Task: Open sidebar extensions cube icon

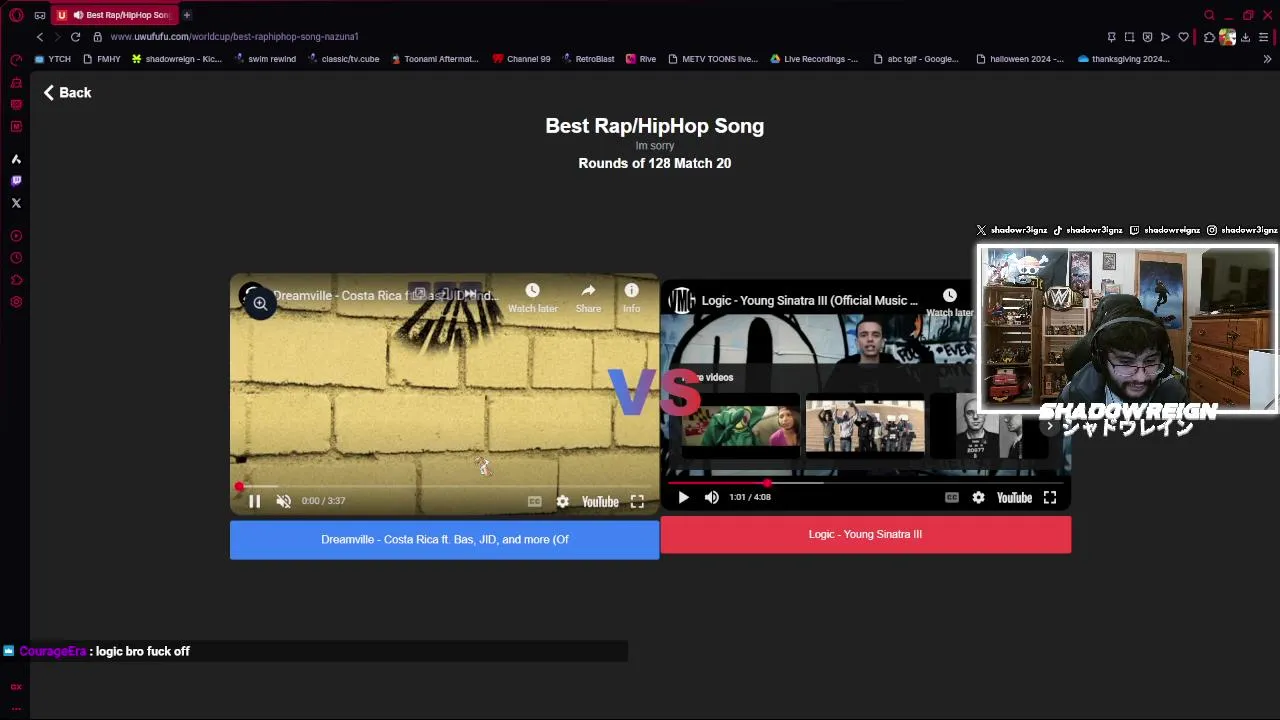Action: click(x=16, y=280)
